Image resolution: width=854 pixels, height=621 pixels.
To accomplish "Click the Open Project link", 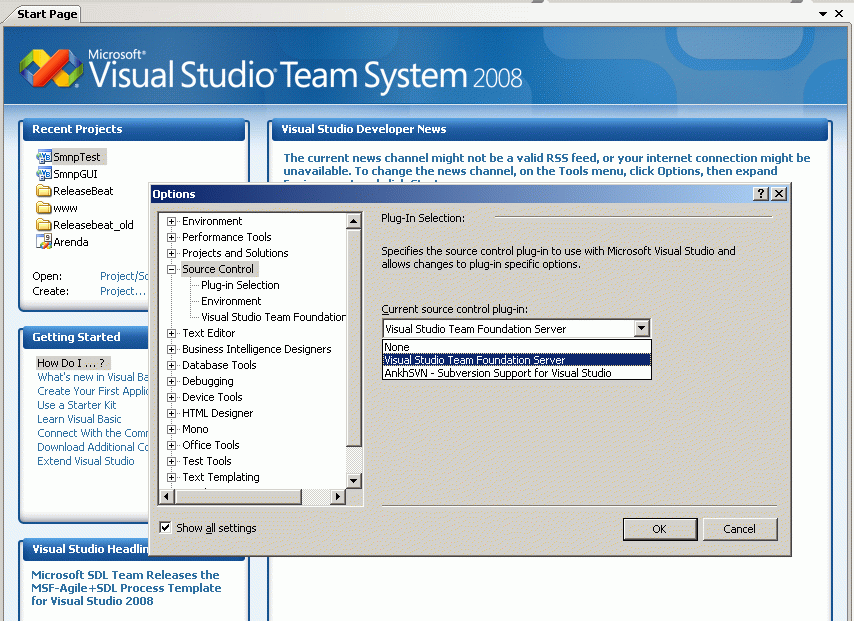I will pos(124,276).
